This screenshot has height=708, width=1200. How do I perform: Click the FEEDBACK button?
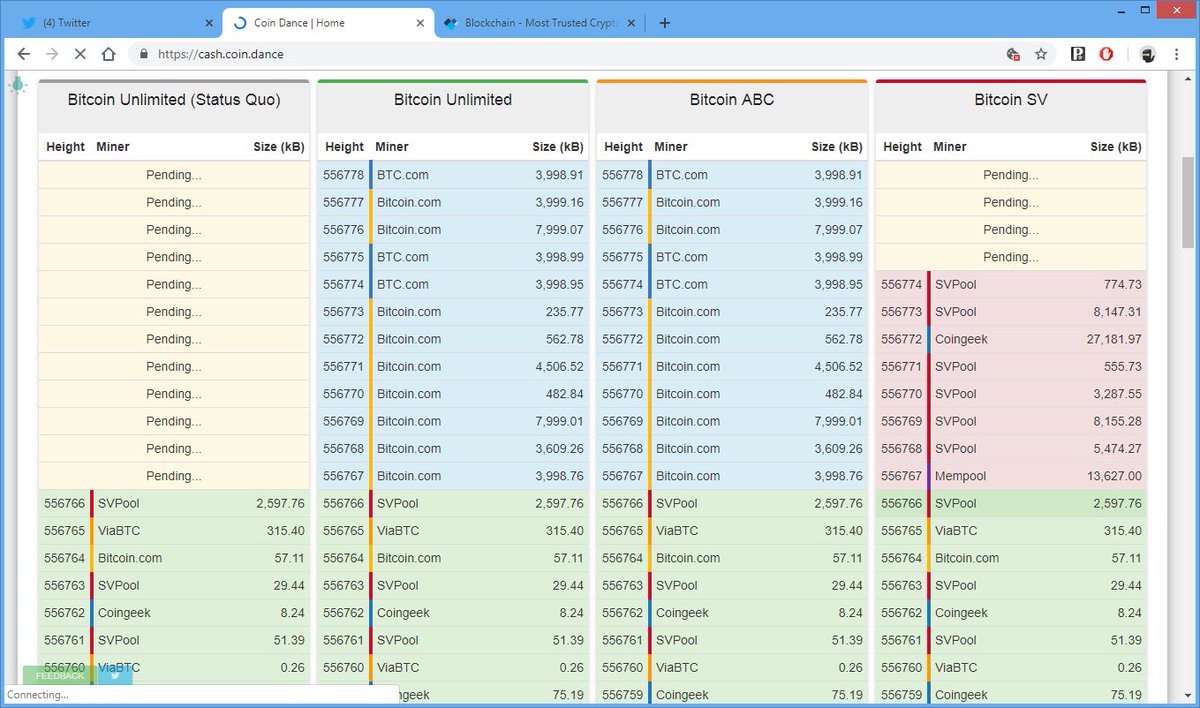tap(60, 675)
